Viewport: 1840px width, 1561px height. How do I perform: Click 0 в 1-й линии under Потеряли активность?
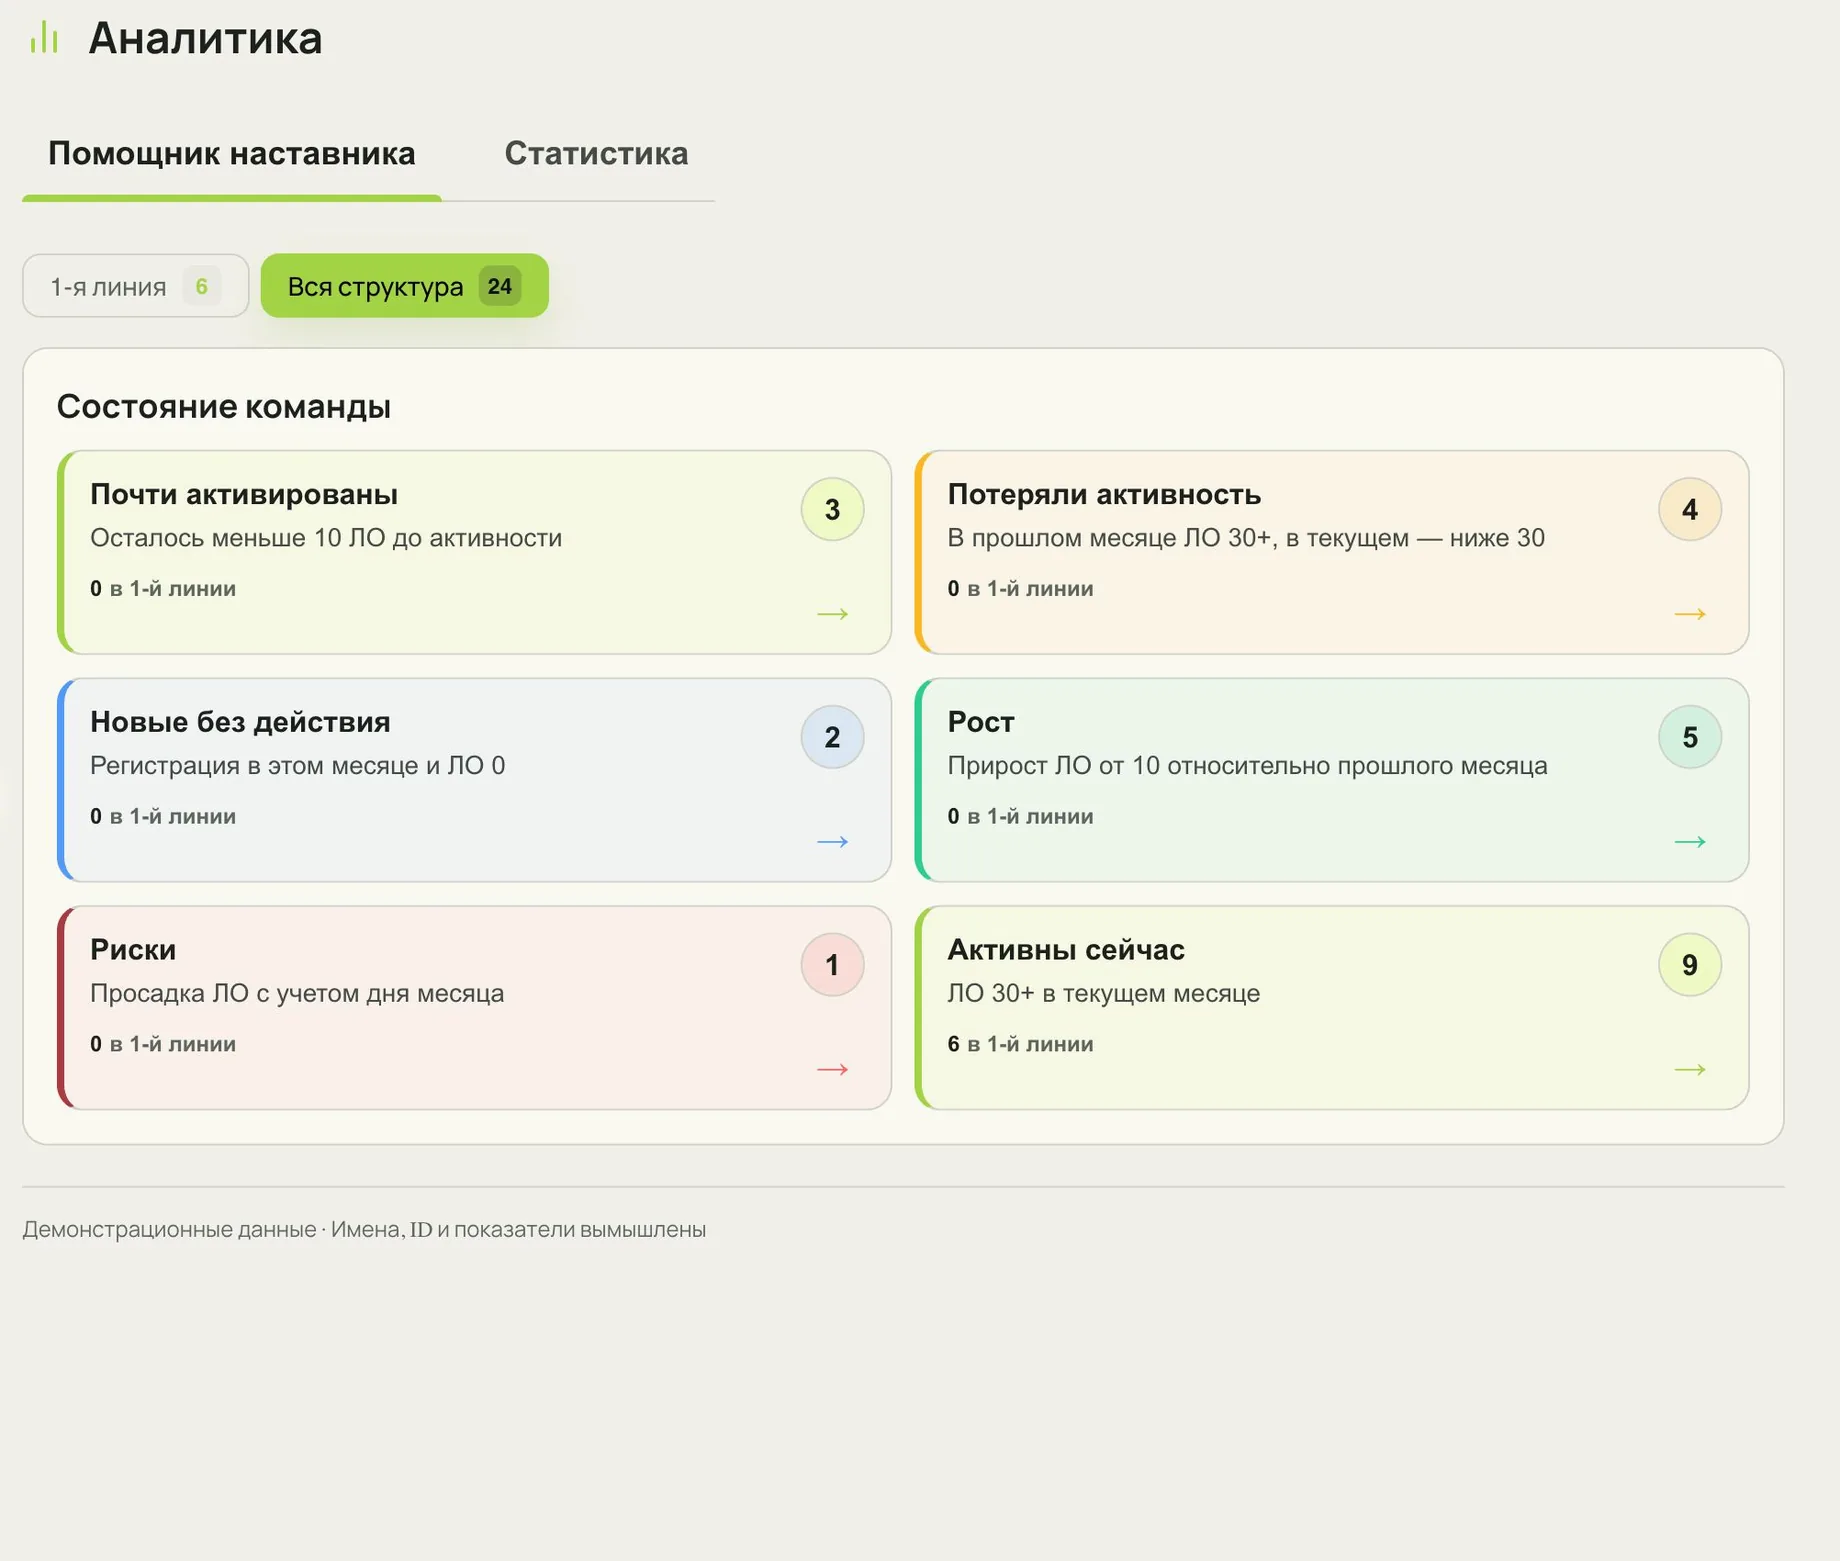click(x=1021, y=588)
